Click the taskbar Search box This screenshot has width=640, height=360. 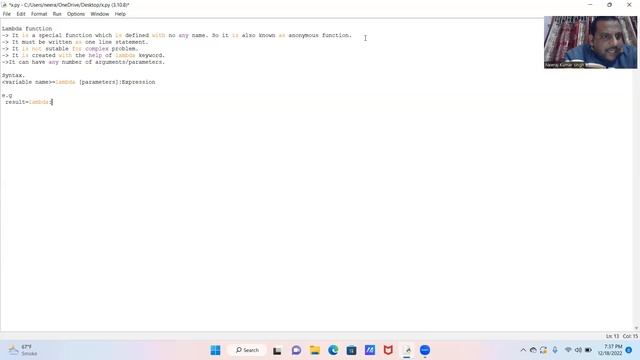point(247,350)
